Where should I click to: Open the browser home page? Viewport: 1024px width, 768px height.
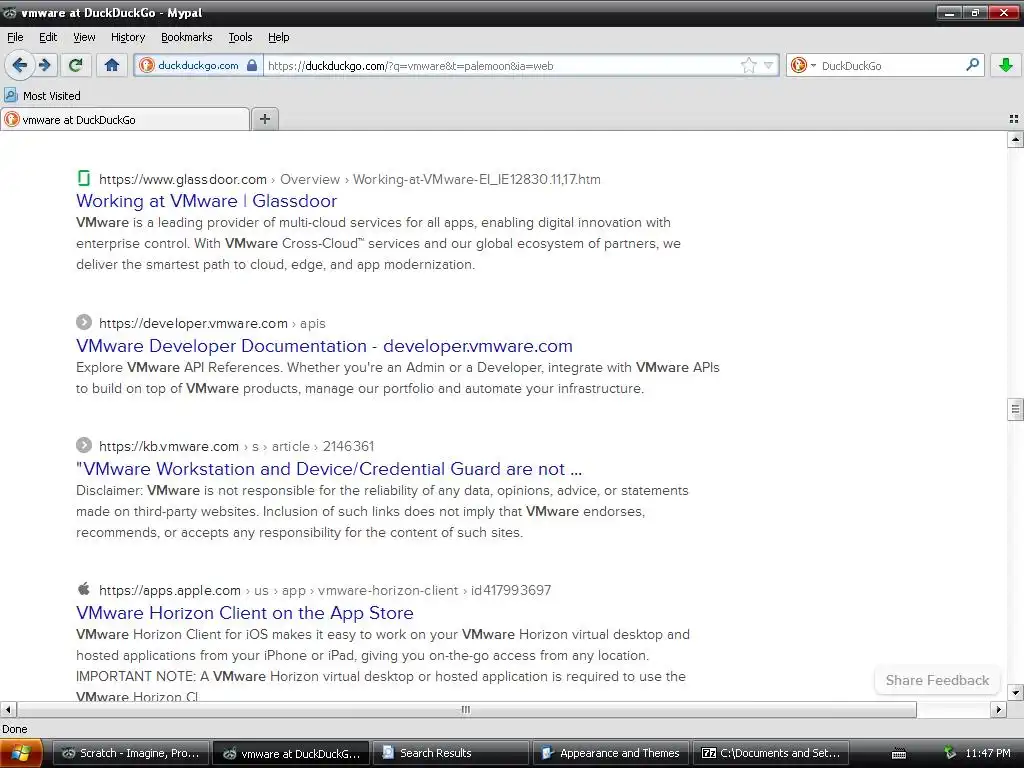point(112,65)
